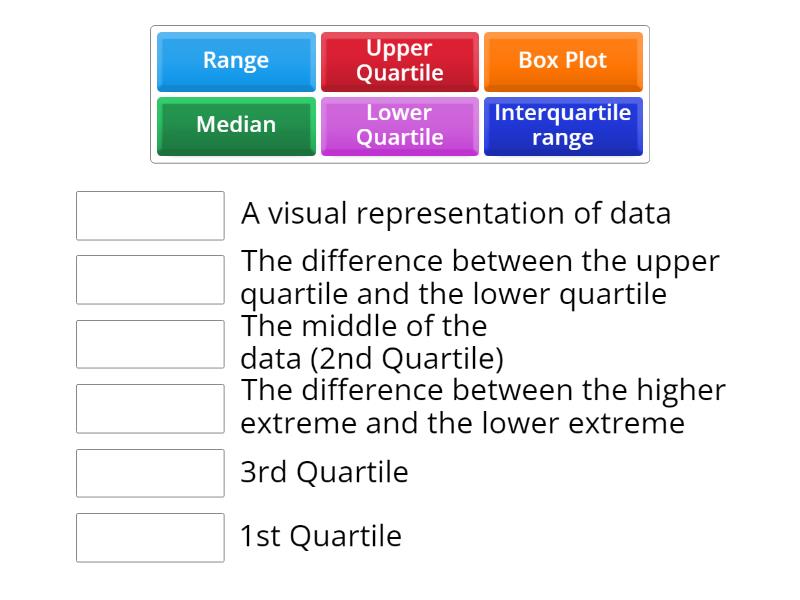800x600 pixels.
Task: Select the blue Interquartile range tile
Action: [x=563, y=126]
